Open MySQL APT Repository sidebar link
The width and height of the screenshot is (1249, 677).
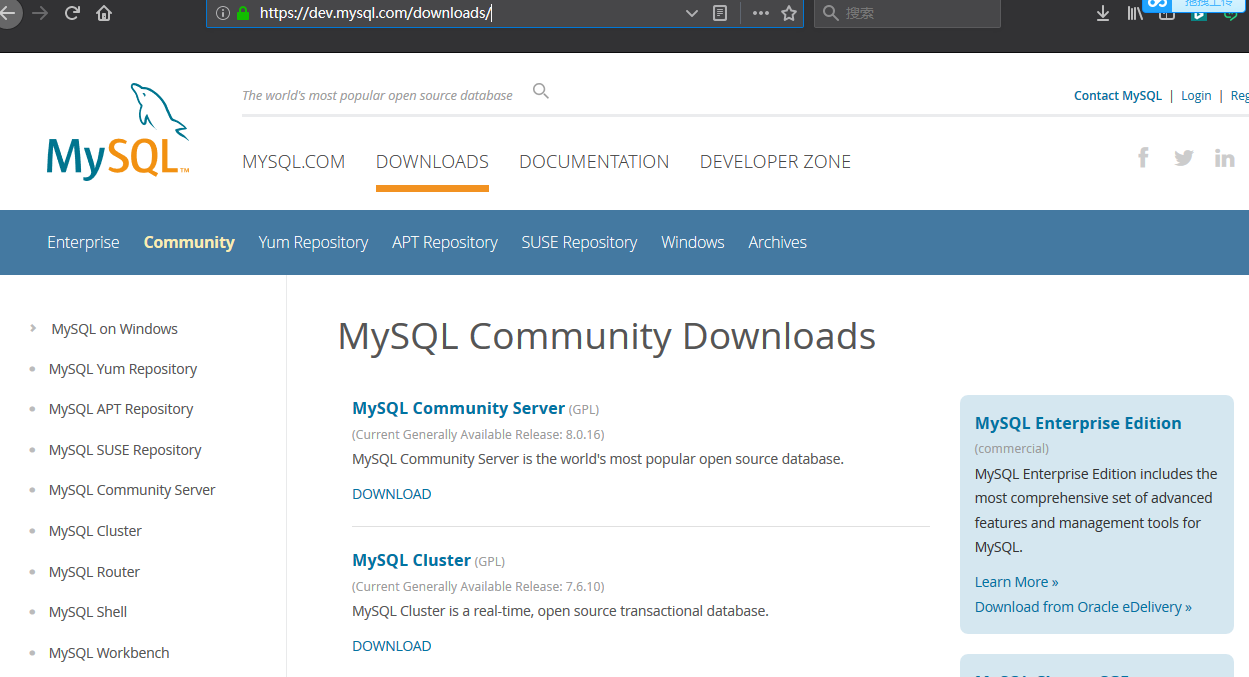[121, 409]
